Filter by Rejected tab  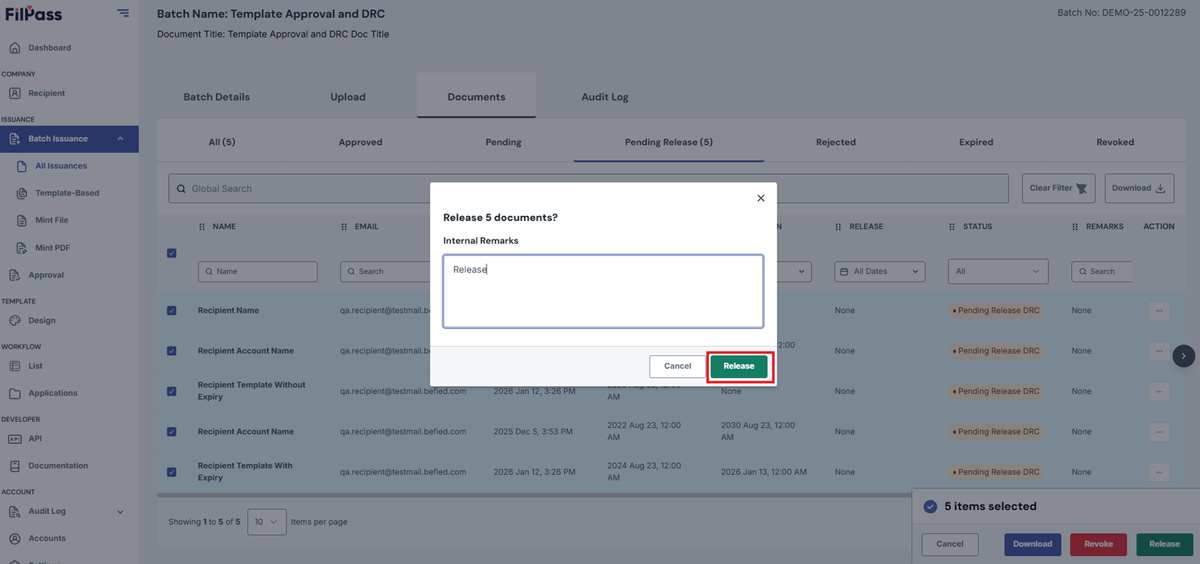point(835,142)
